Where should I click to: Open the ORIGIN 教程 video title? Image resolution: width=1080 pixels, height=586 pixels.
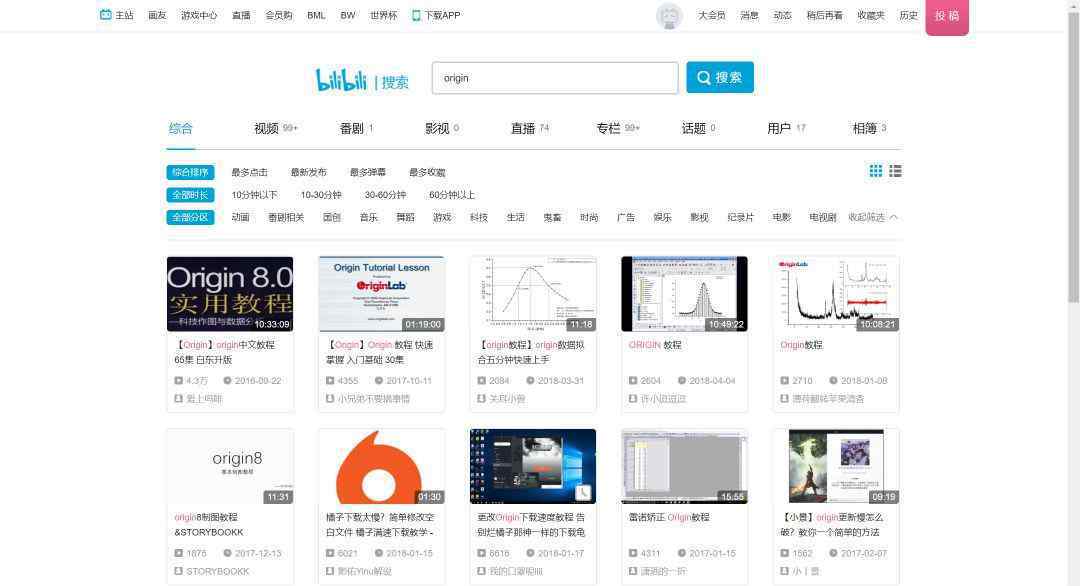[655, 345]
